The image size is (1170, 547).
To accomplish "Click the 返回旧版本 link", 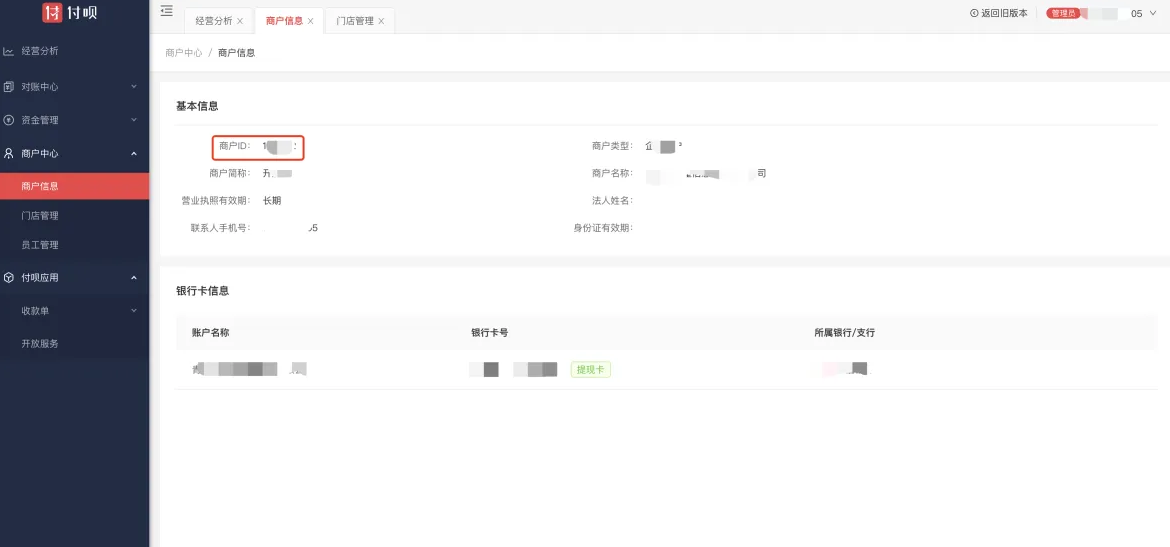I will tap(1004, 14).
